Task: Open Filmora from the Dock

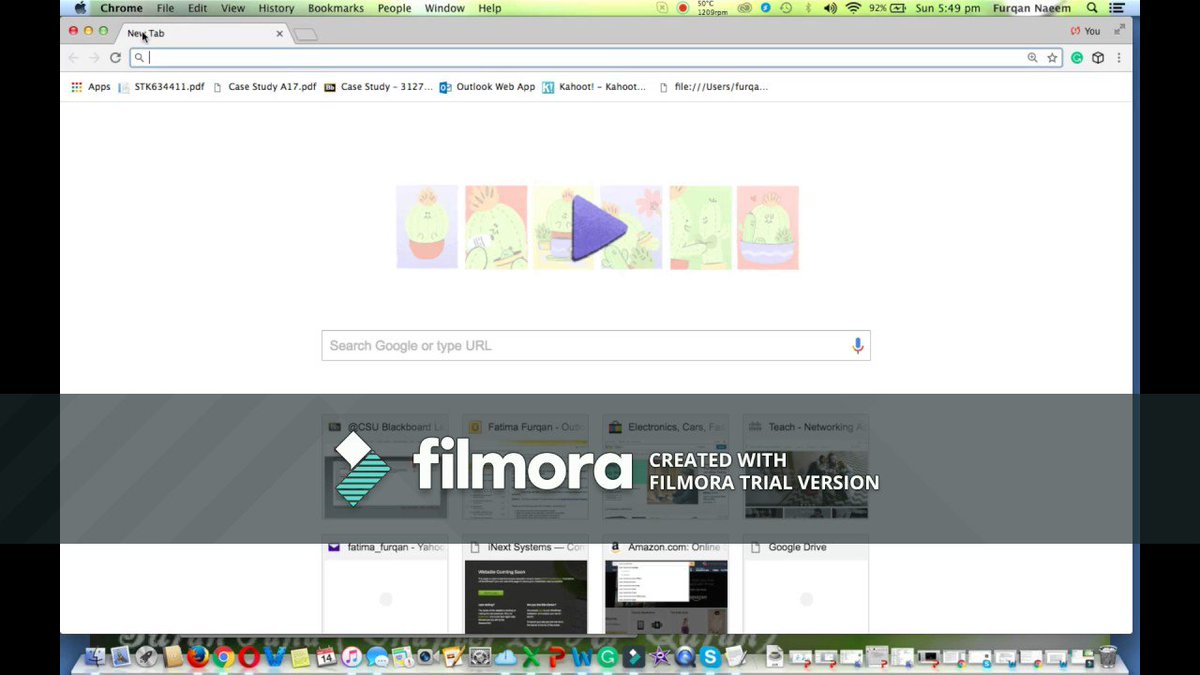Action: tap(634, 657)
